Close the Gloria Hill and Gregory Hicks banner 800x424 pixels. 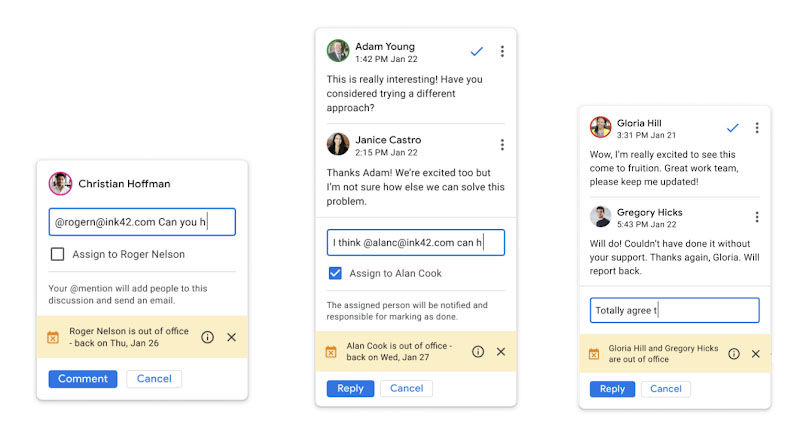756,354
